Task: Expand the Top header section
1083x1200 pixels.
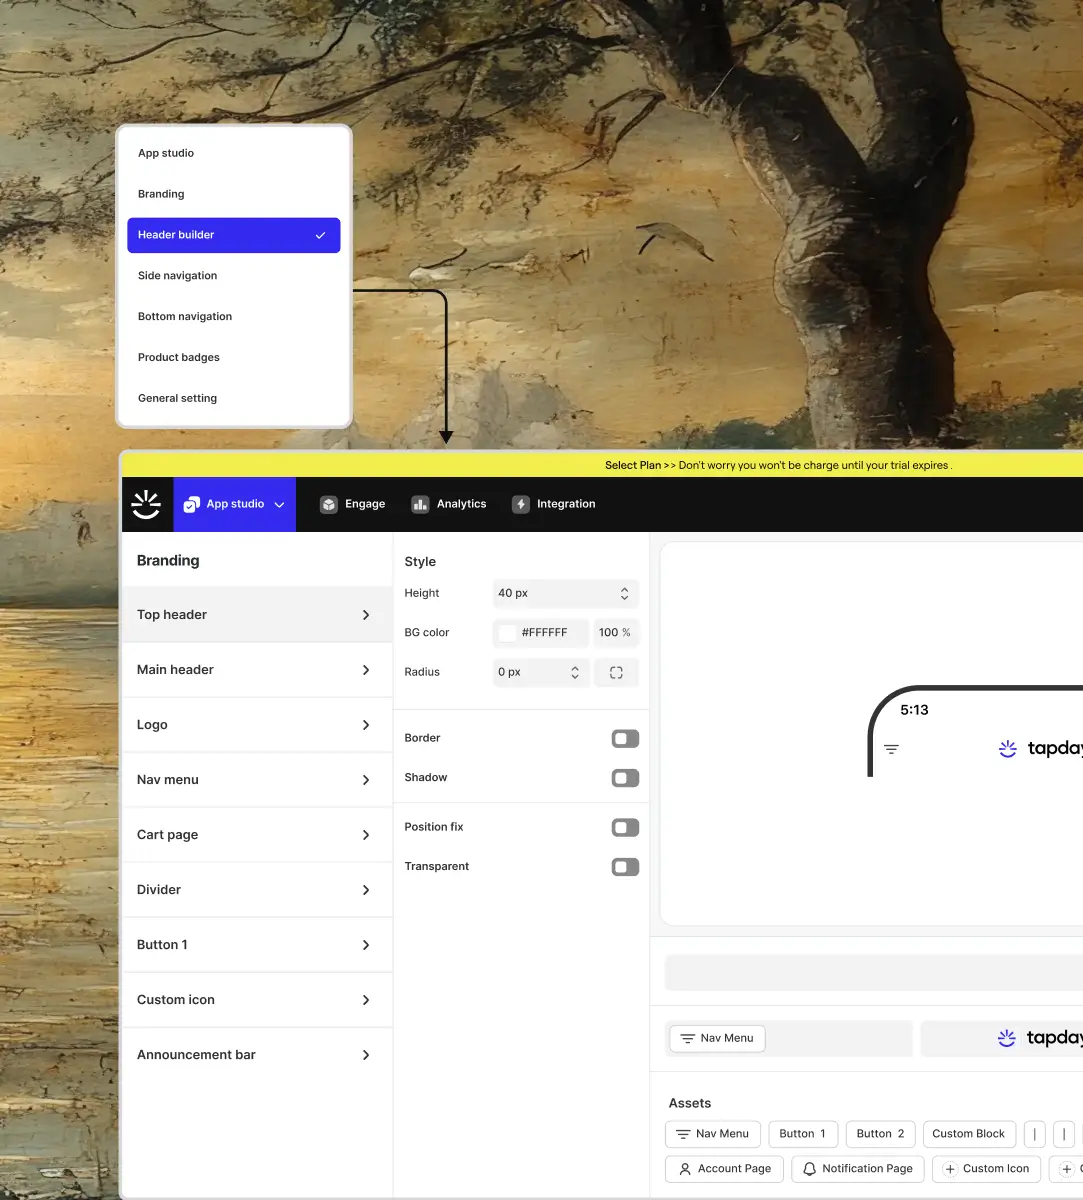Action: (256, 615)
